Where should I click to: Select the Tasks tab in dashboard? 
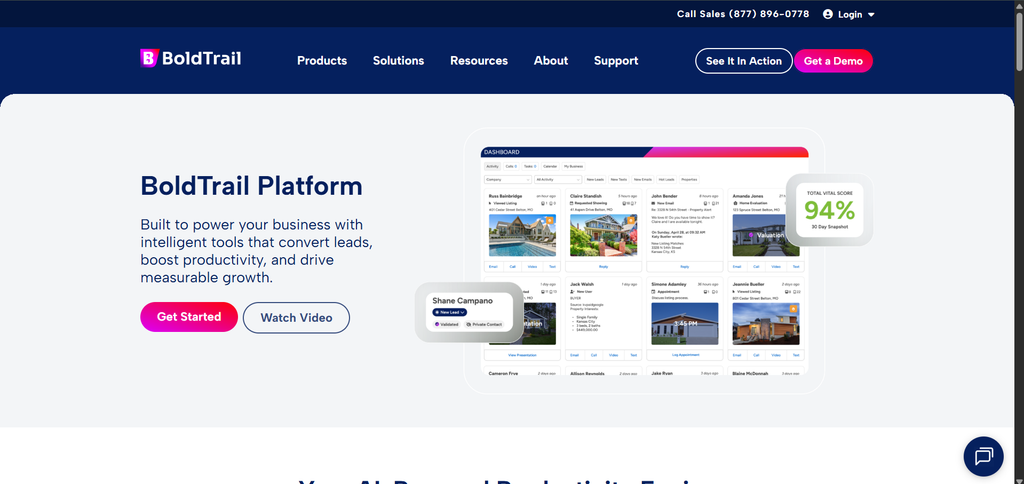tap(530, 167)
